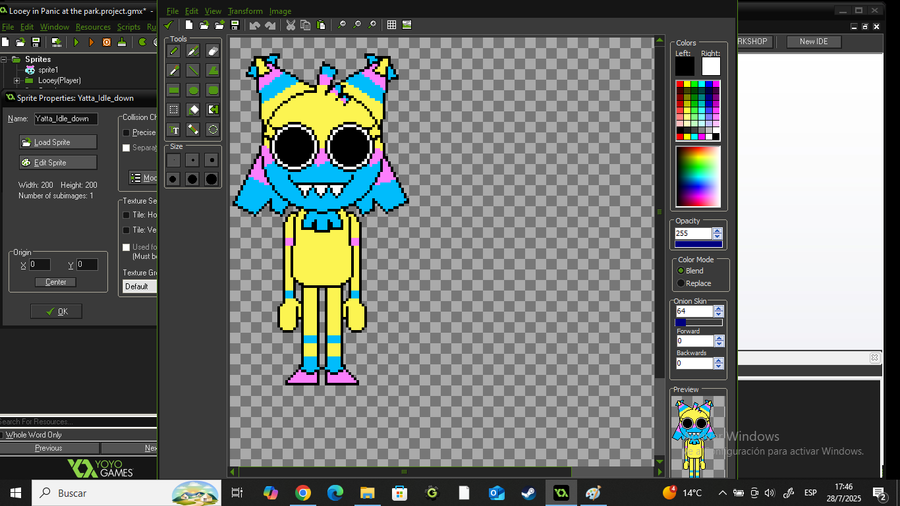
Task: Select the circular selection tool
Action: coord(212,130)
